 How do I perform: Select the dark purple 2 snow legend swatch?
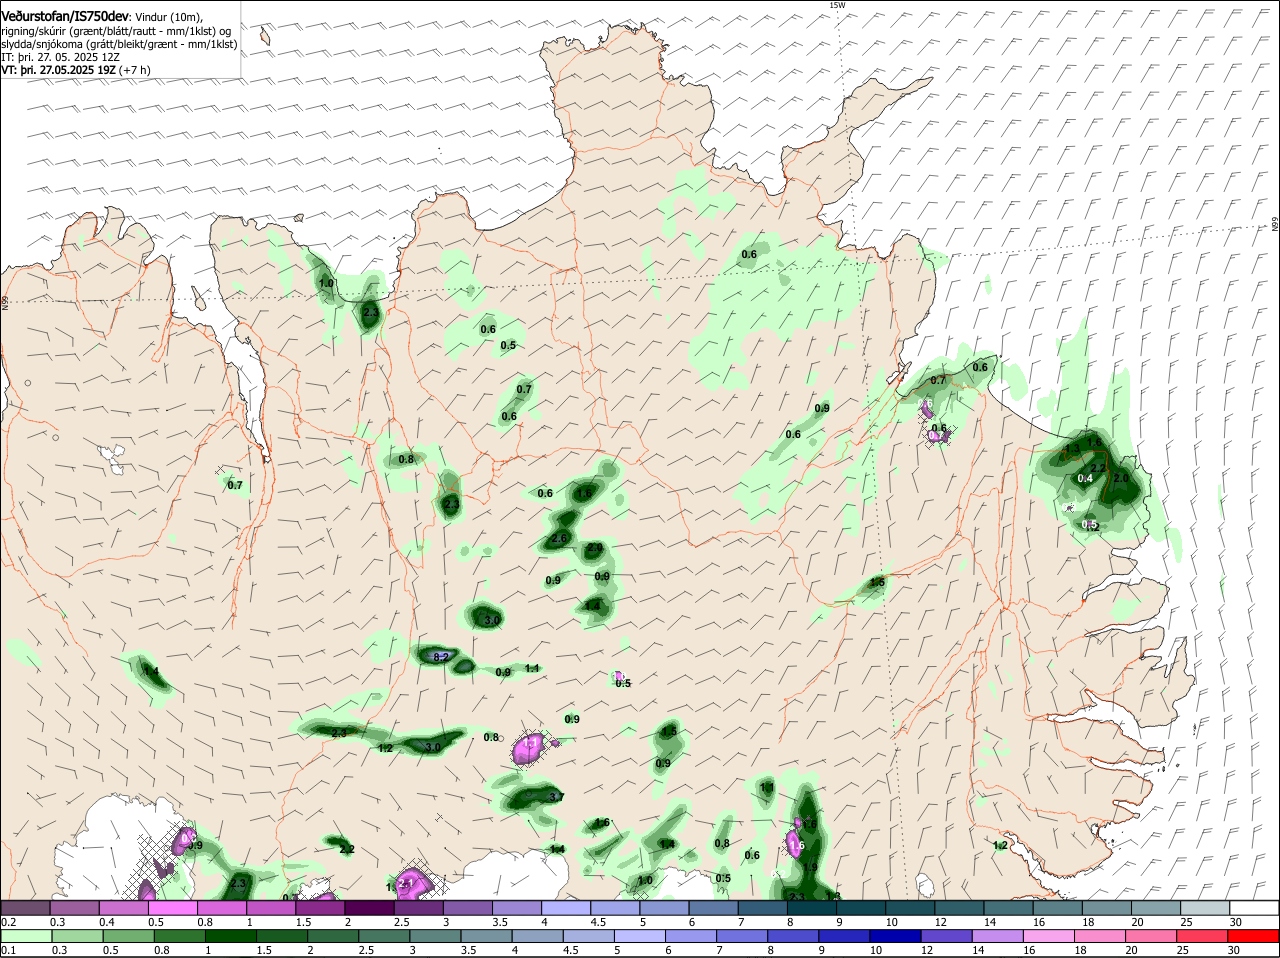coord(369,907)
